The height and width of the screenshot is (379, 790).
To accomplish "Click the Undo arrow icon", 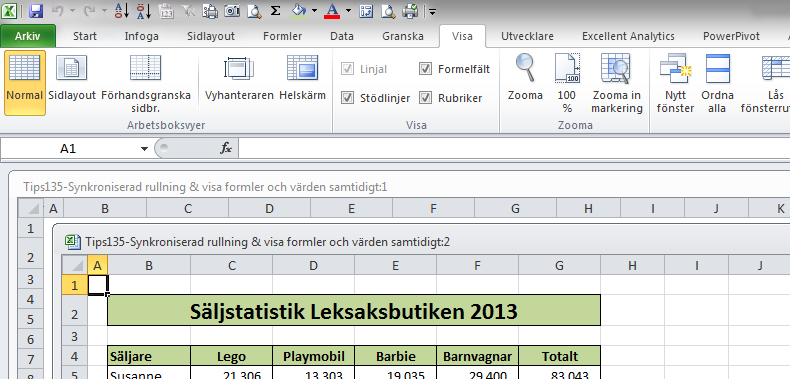I will [58, 11].
